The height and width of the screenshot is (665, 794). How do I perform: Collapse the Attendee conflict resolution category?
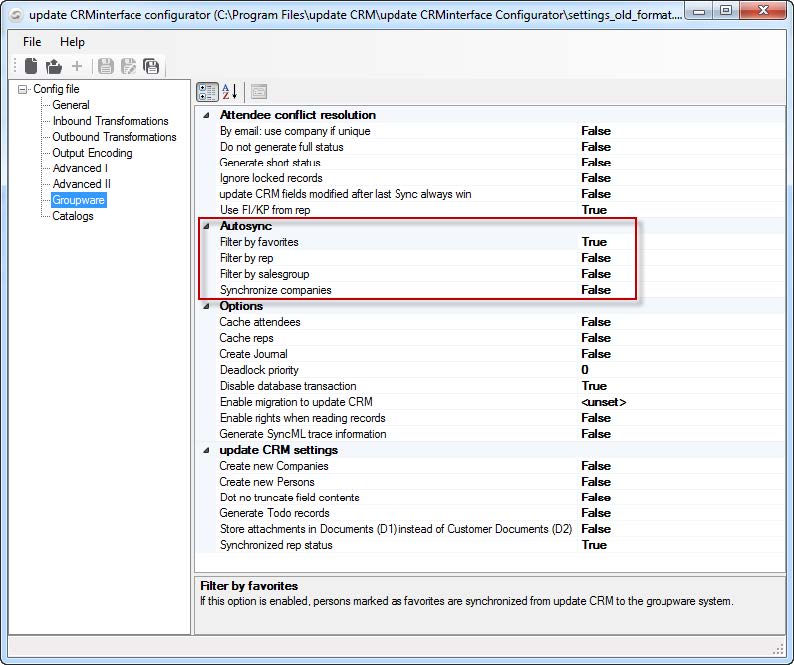coord(206,115)
